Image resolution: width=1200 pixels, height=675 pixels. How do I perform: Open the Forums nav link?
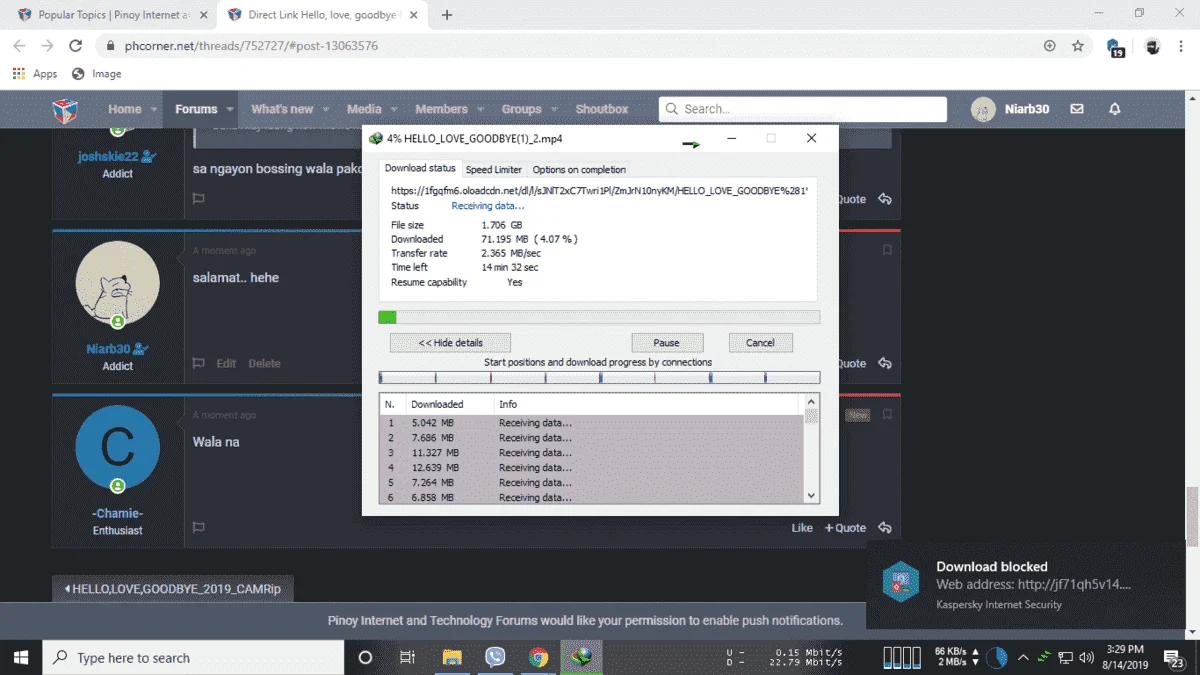click(196, 109)
